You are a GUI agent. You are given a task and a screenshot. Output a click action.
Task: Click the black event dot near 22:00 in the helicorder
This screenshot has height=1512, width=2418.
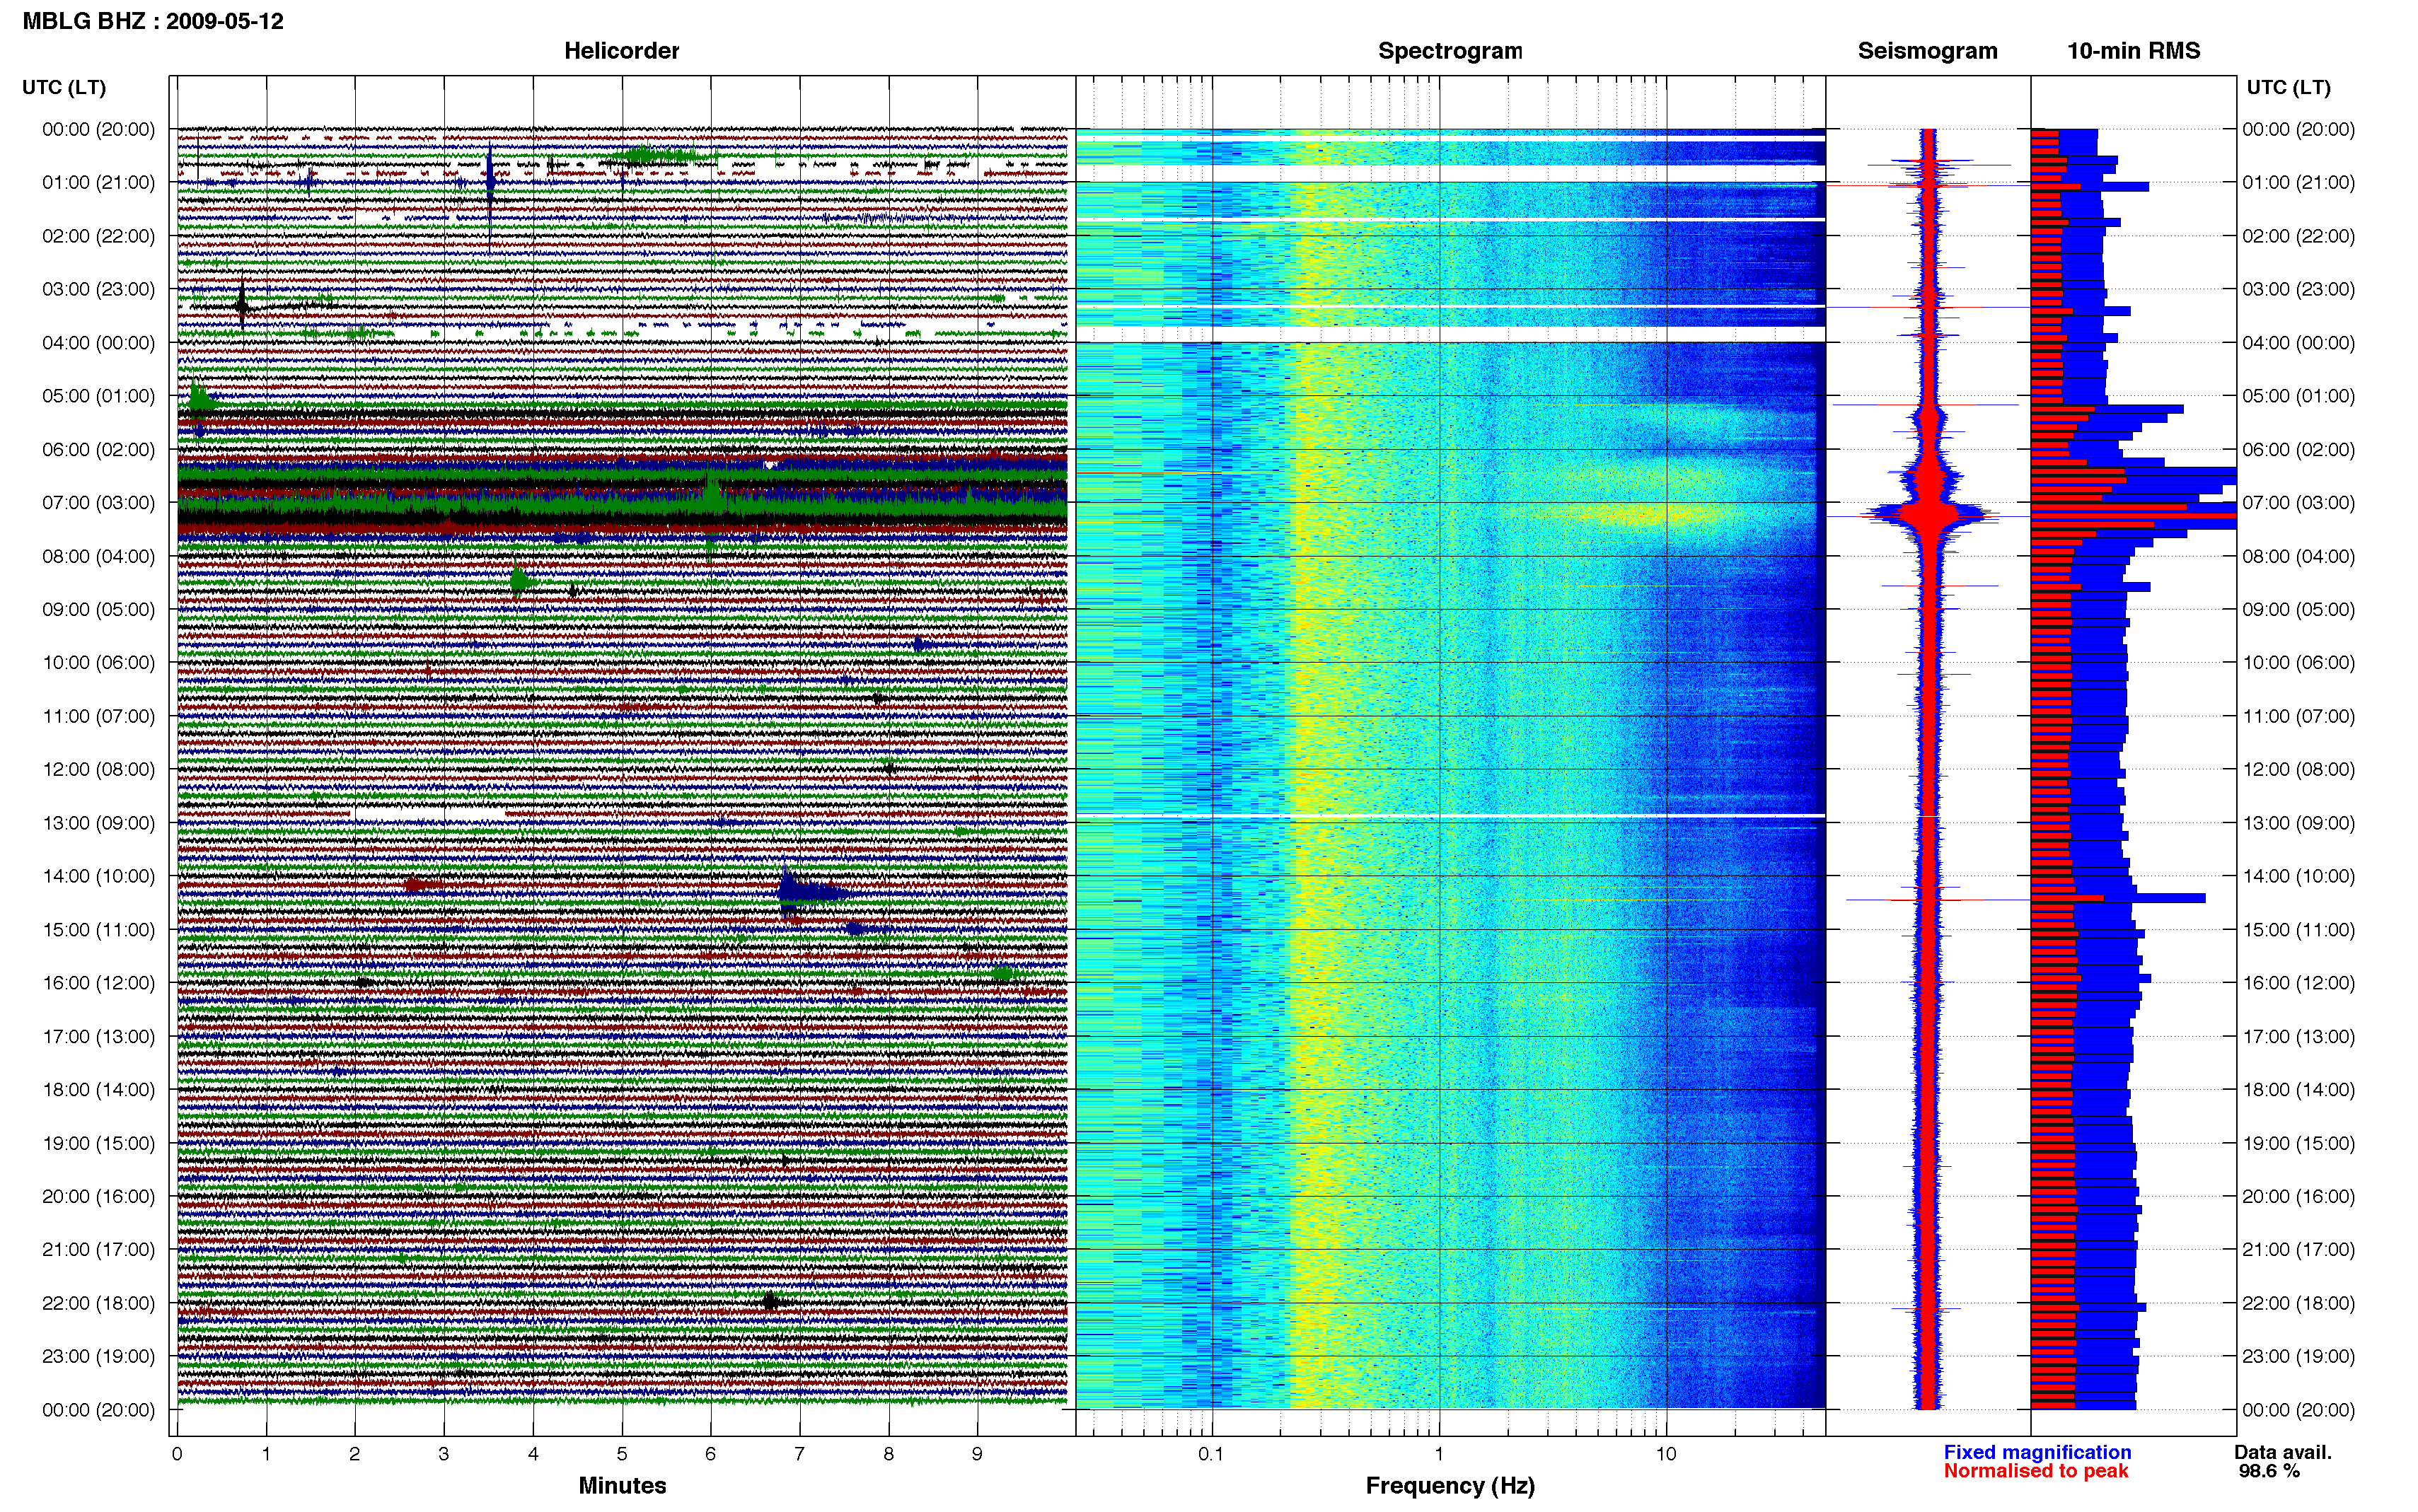[x=769, y=1301]
